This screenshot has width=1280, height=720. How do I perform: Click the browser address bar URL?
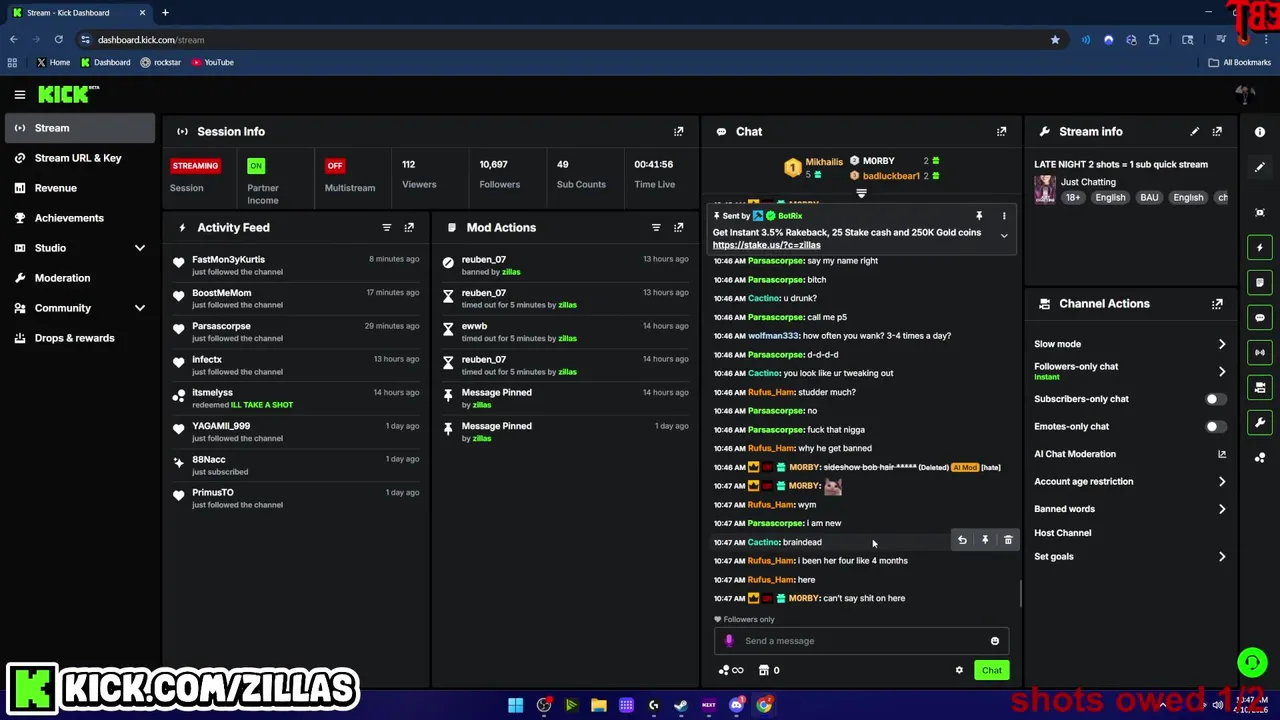point(151,40)
